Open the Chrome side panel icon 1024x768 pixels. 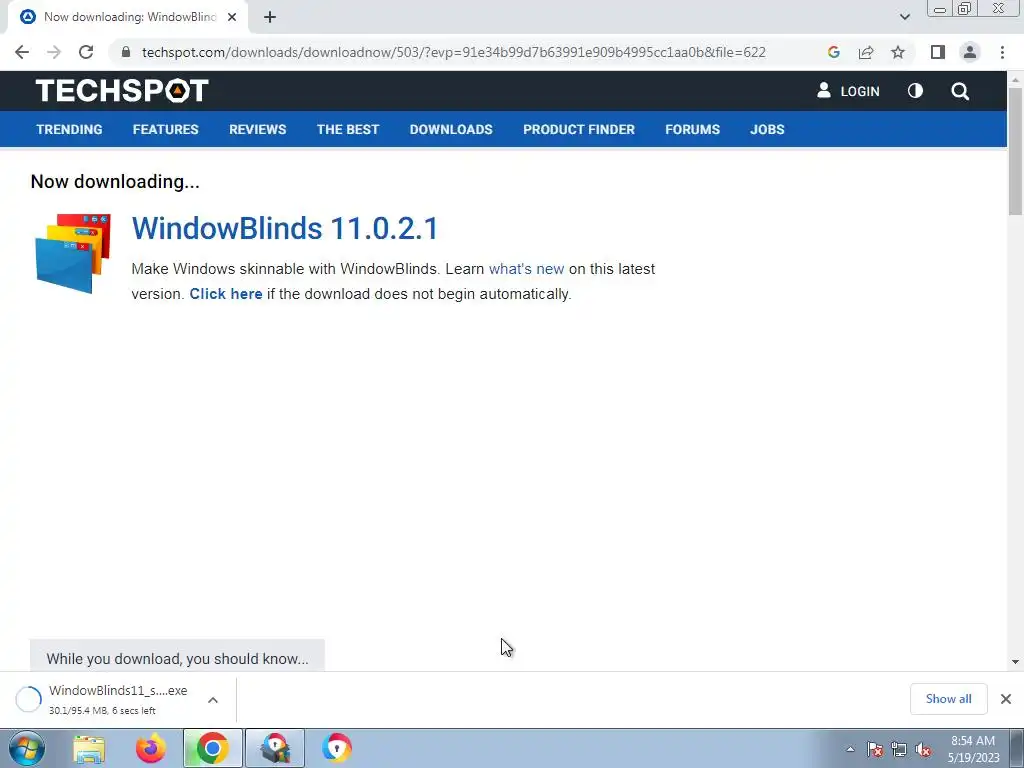pos(938,52)
